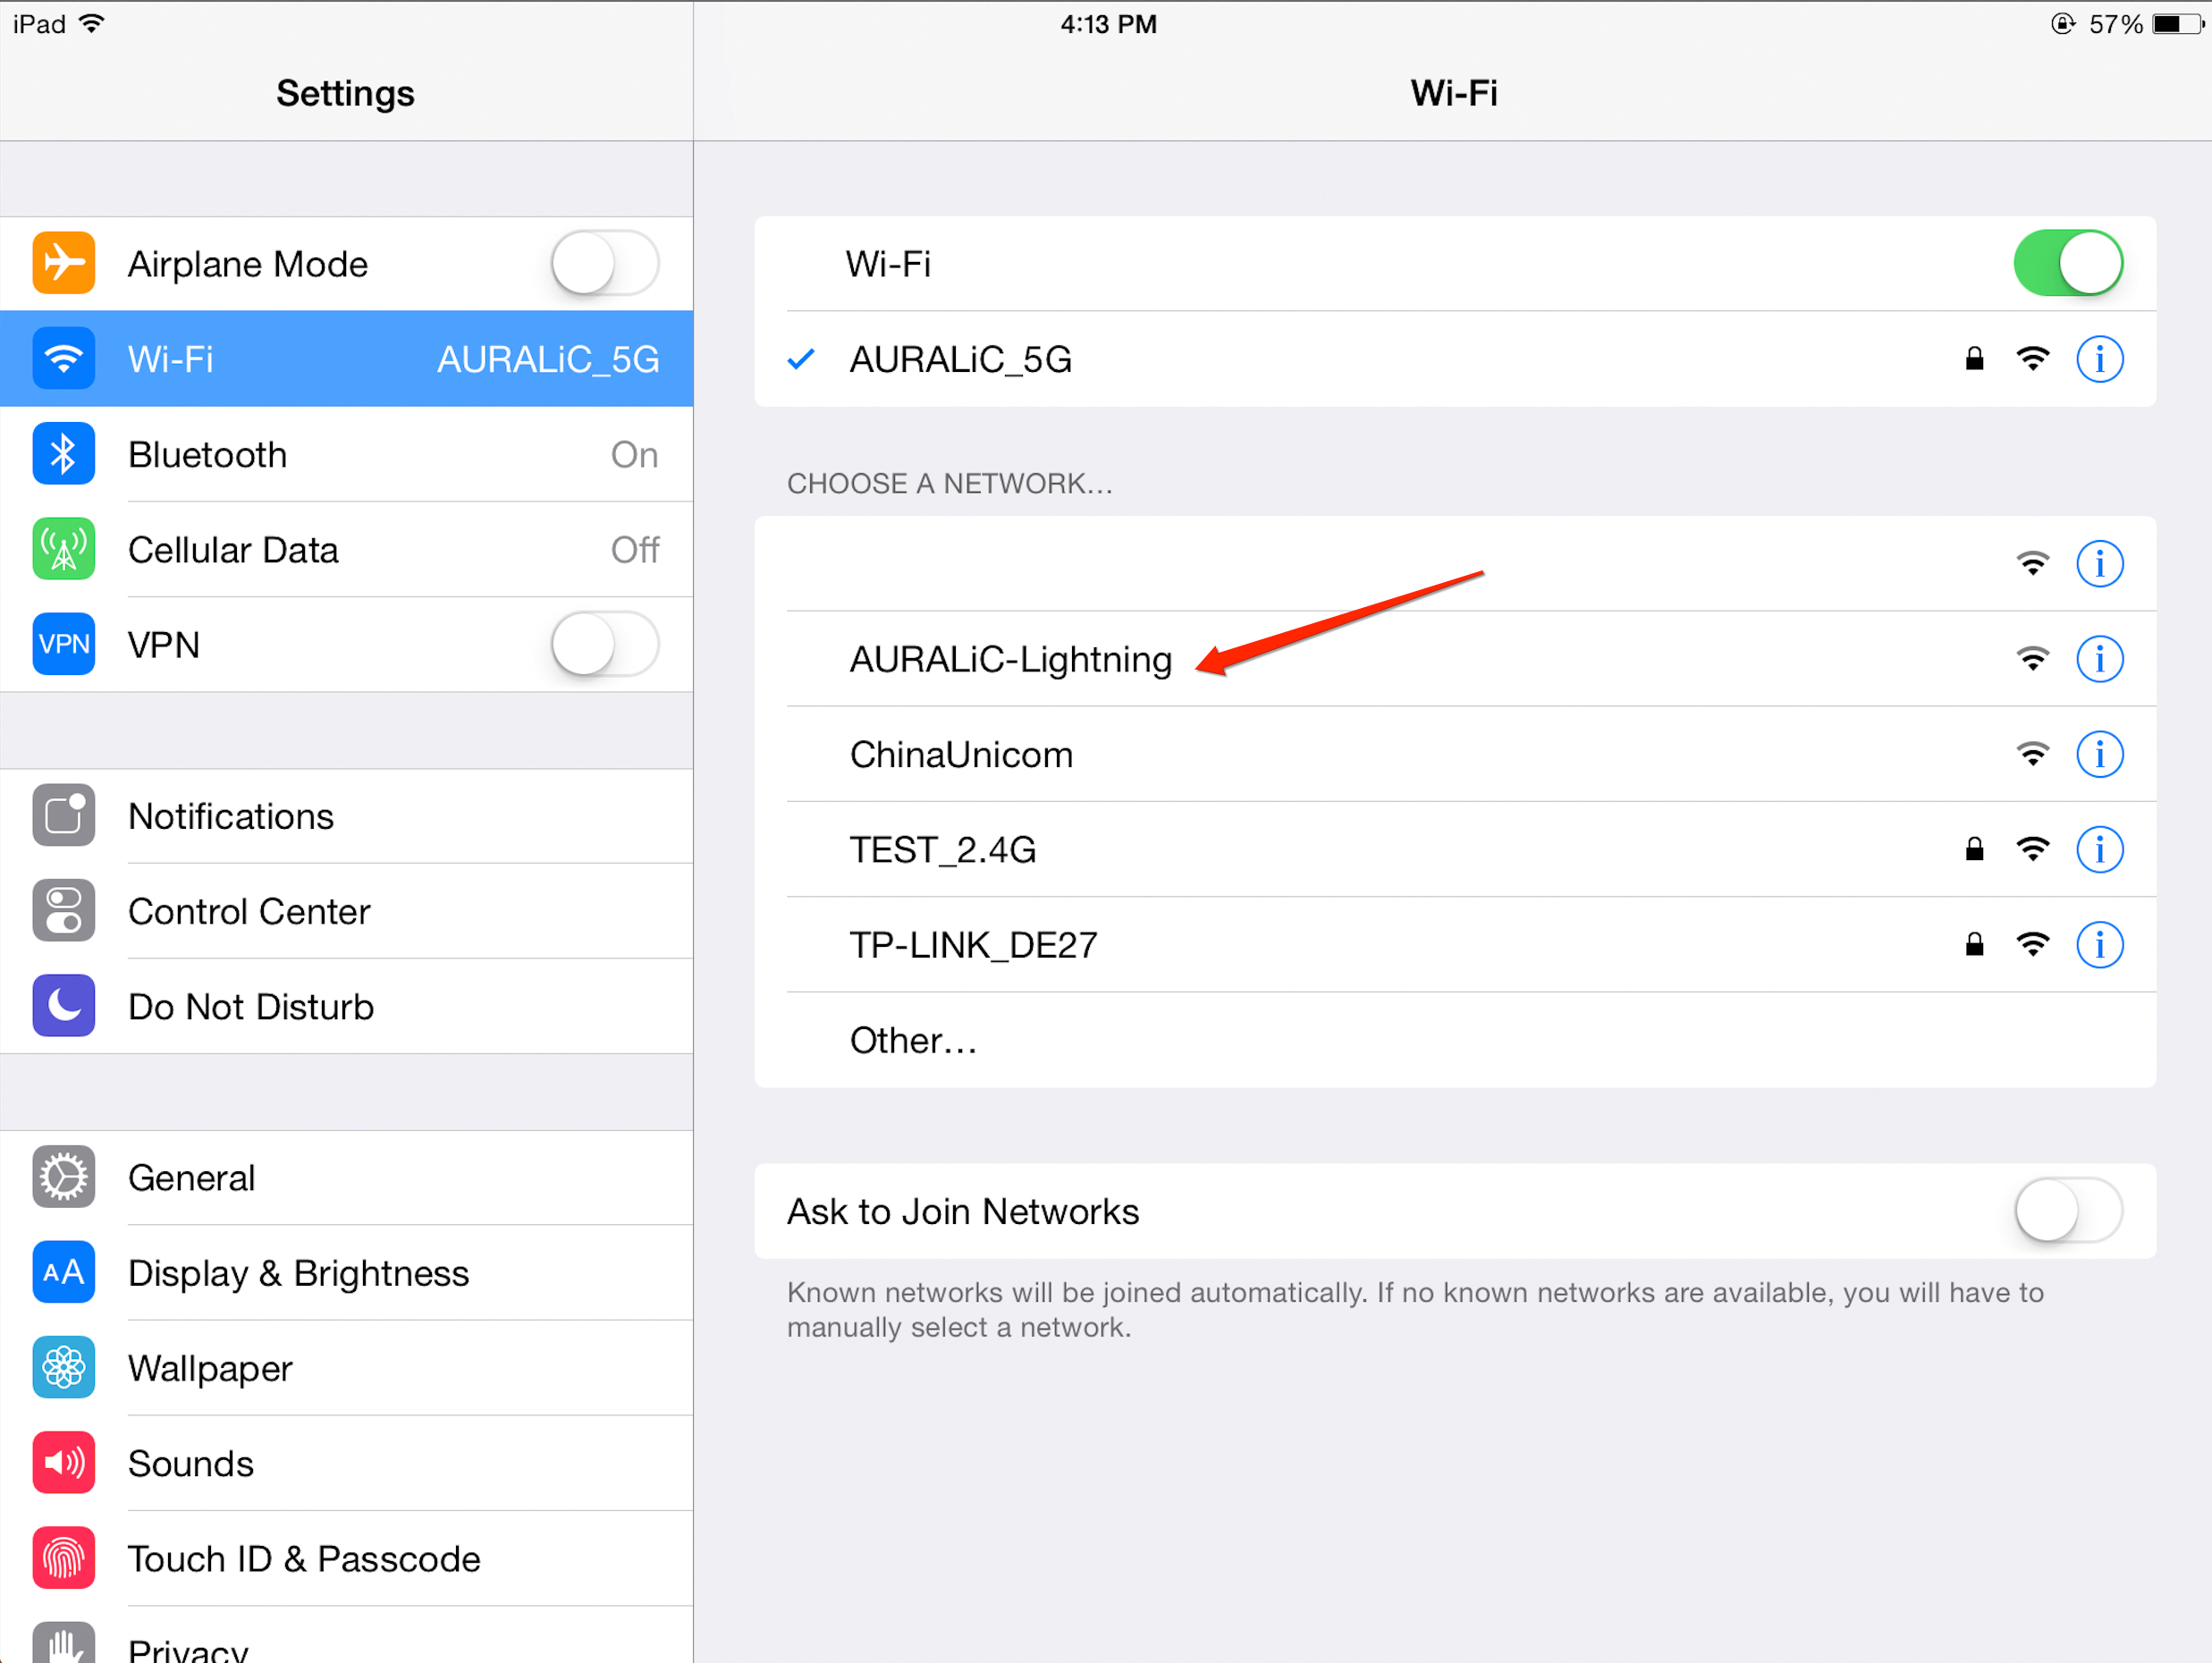
Task: Open Notifications settings
Action: (x=346, y=816)
